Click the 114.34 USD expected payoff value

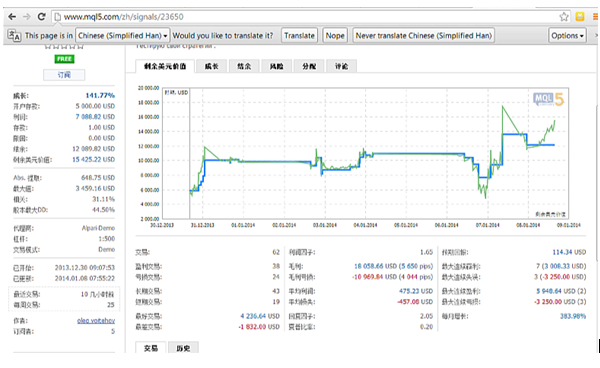(569, 252)
